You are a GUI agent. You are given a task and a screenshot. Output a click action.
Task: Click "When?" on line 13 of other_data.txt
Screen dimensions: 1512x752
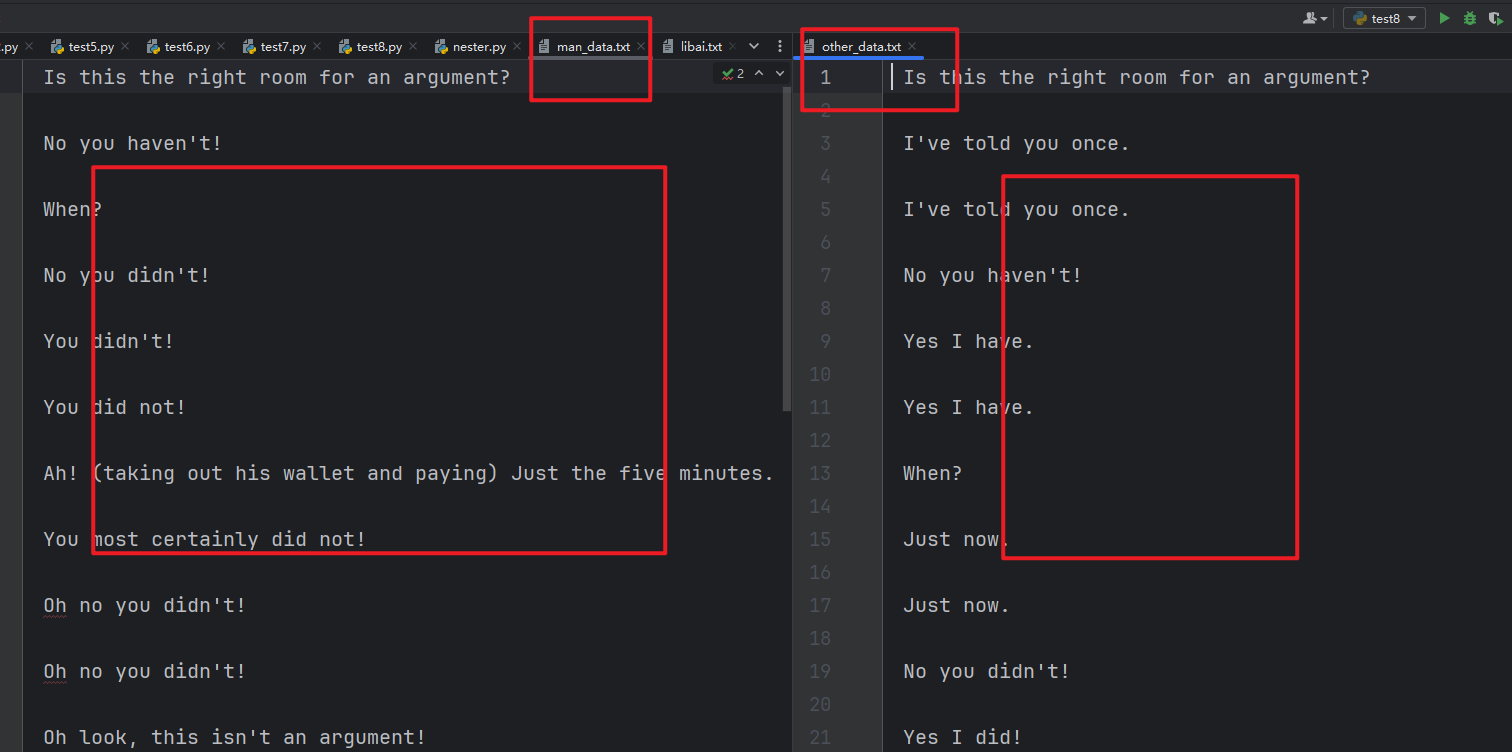(933, 473)
